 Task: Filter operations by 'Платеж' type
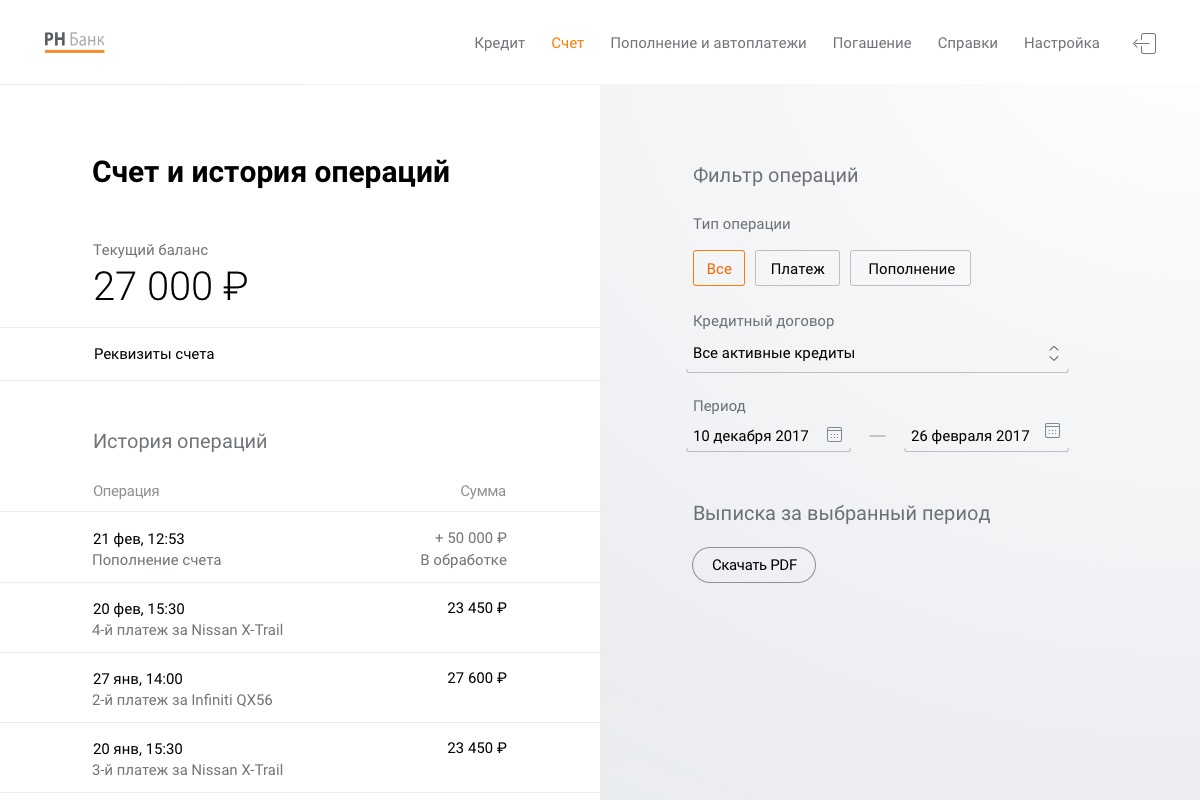[797, 268]
